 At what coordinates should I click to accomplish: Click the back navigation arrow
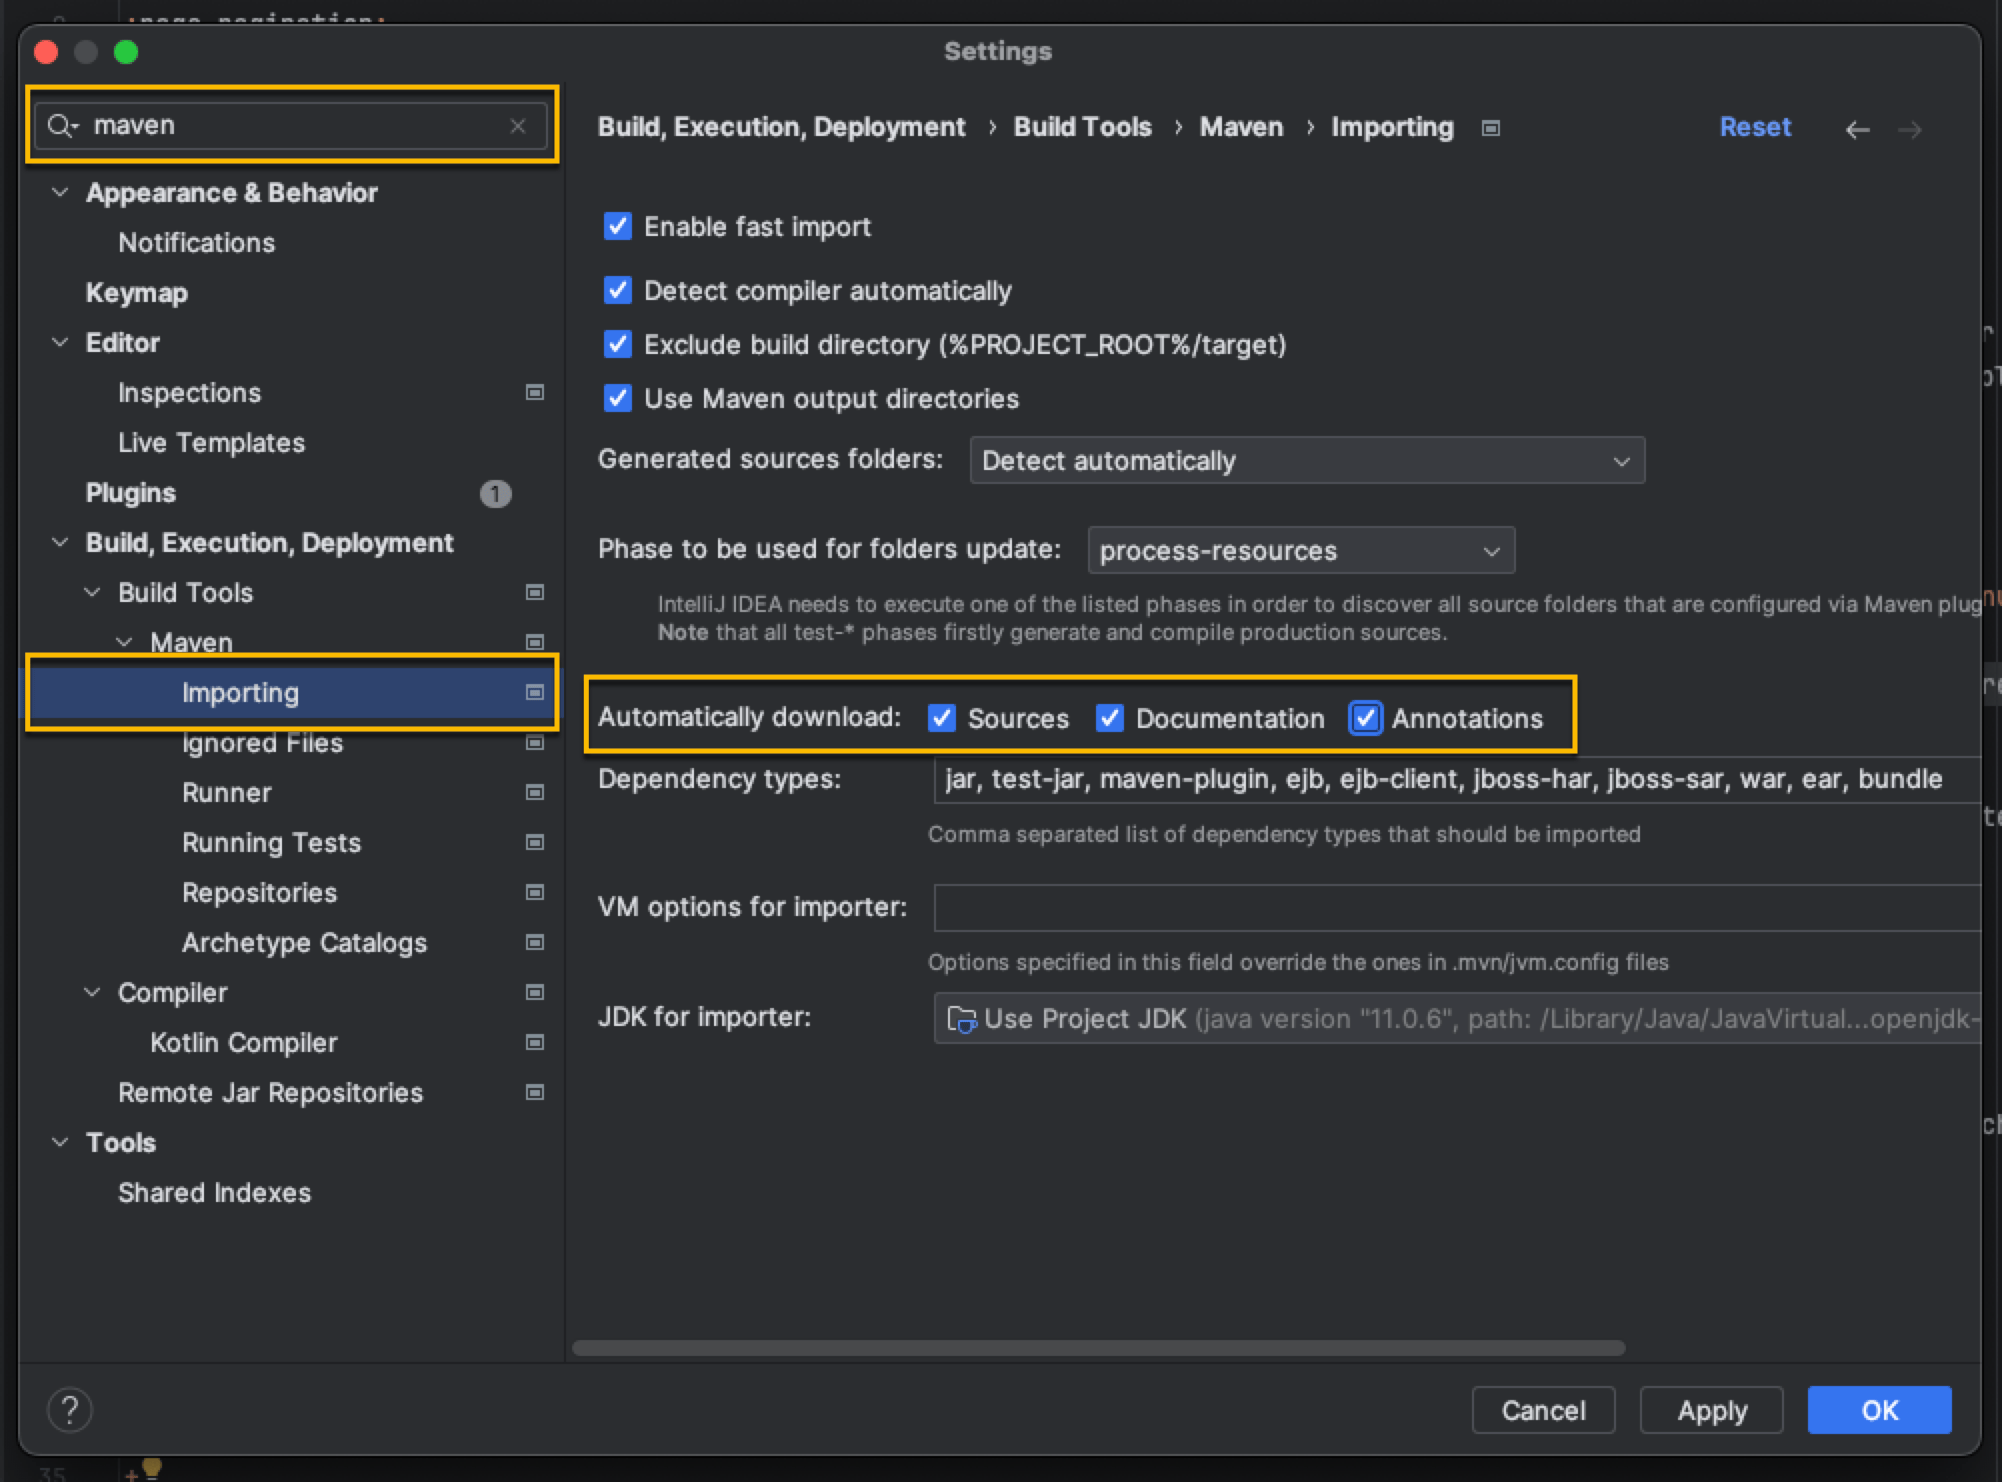point(1857,130)
